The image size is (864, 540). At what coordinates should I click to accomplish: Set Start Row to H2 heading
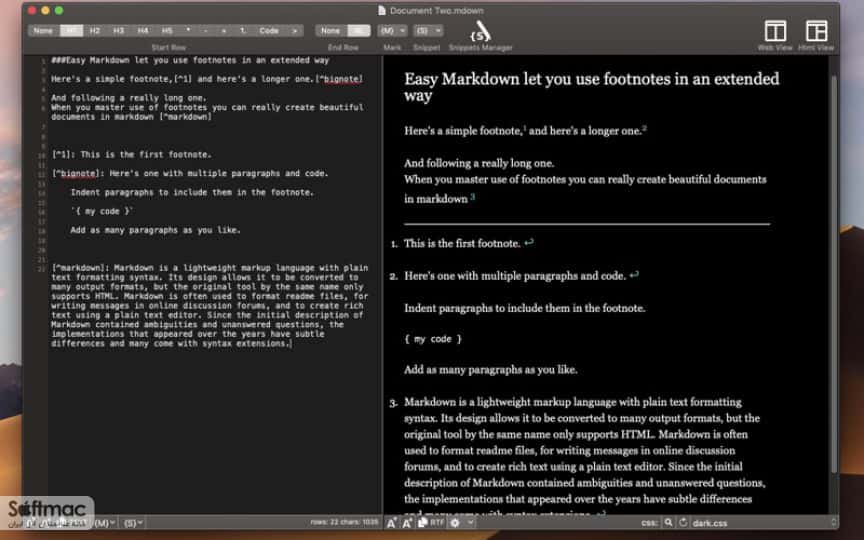pyautogui.click(x=95, y=31)
